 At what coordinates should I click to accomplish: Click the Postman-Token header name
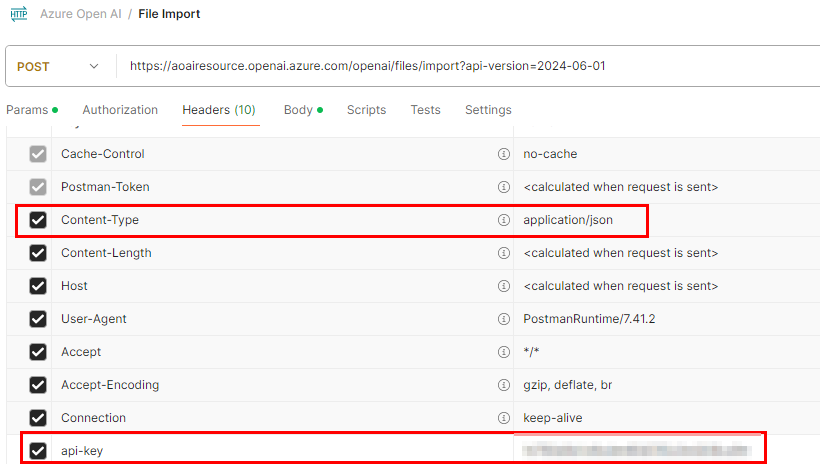(x=105, y=187)
